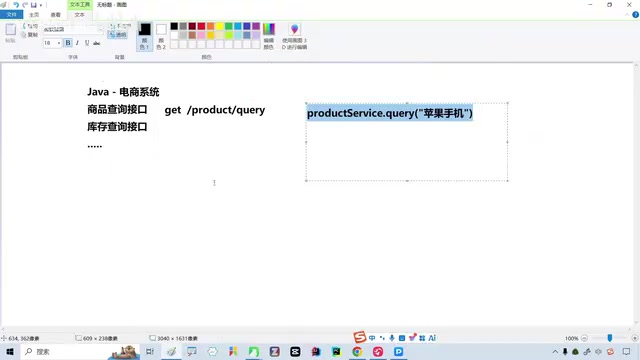
Task: Undo the last action in quick access toolbar
Action: [16, 5]
